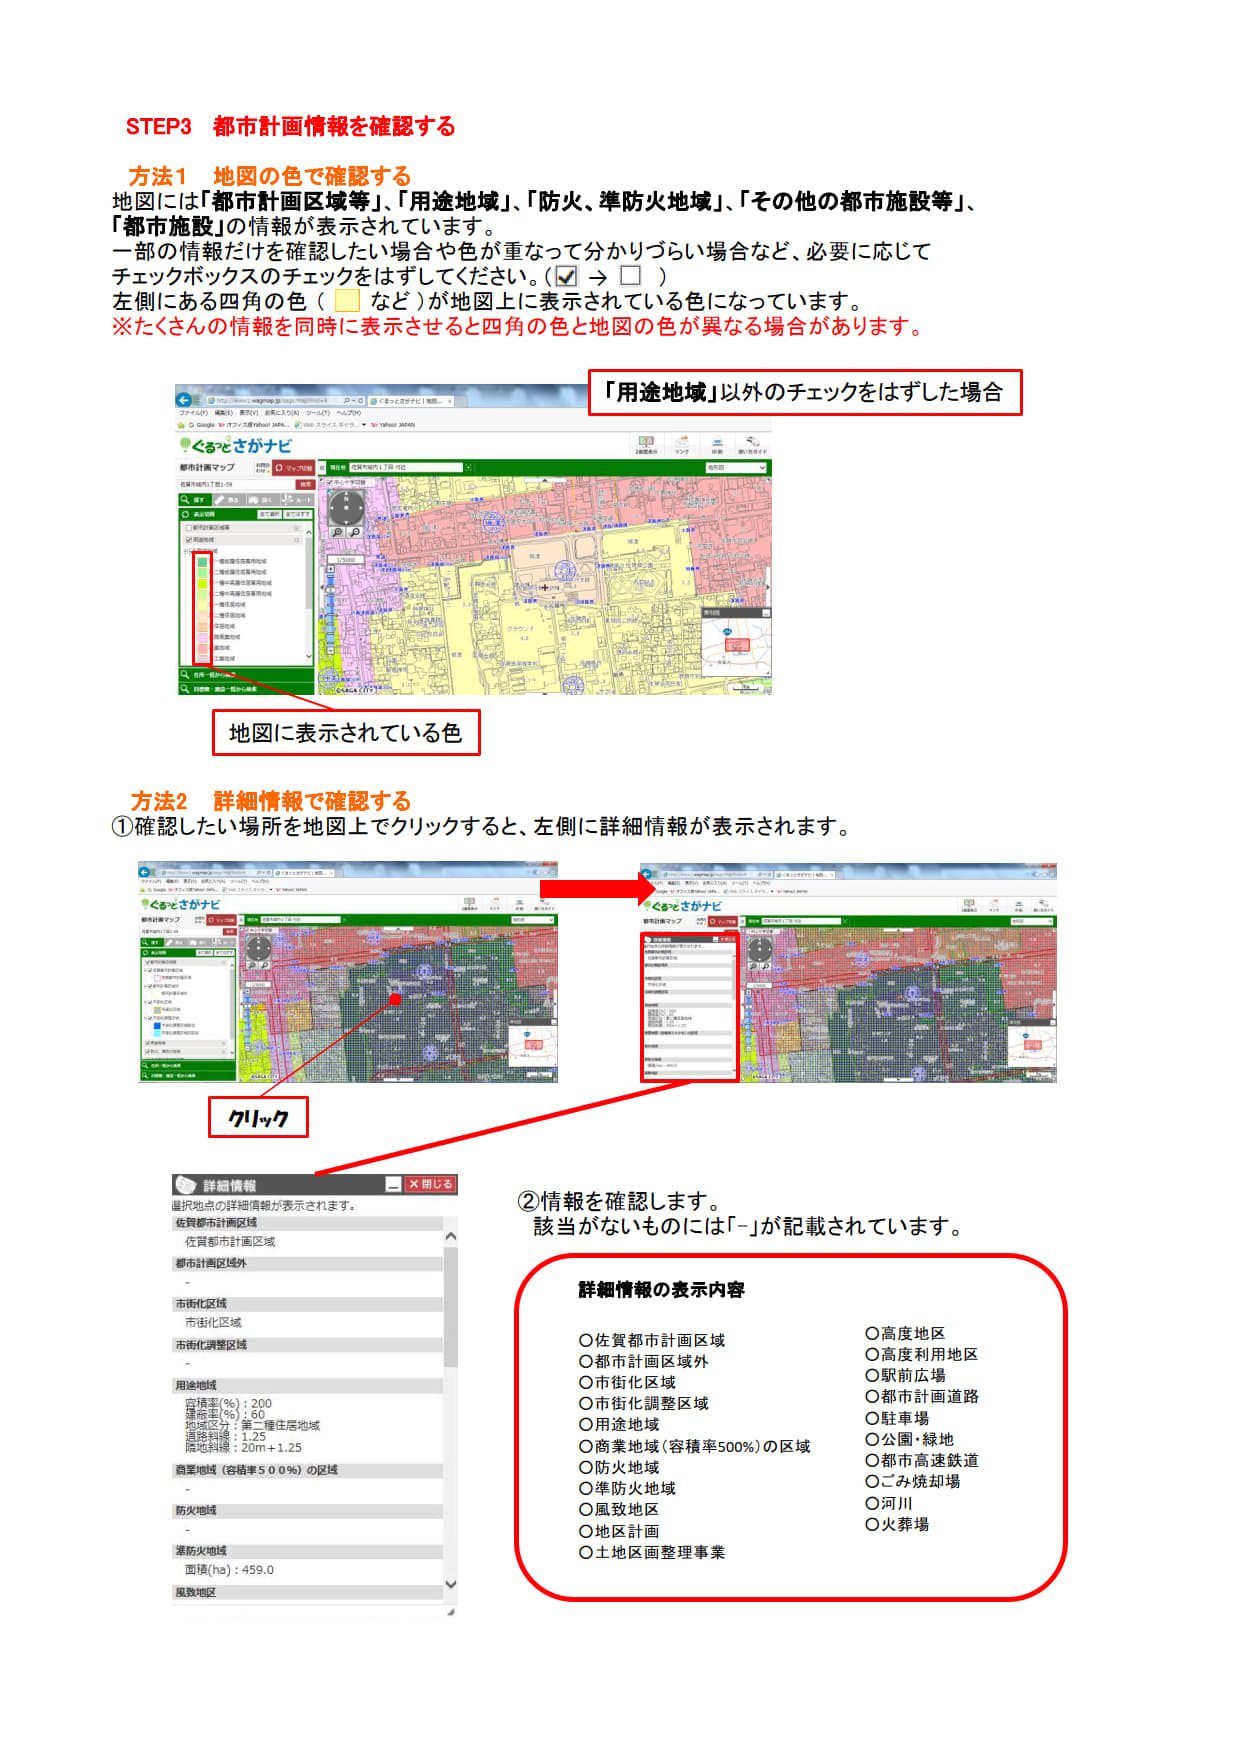Click address field 佐賀市城内1丁目1-59, top screenshot

236,484
